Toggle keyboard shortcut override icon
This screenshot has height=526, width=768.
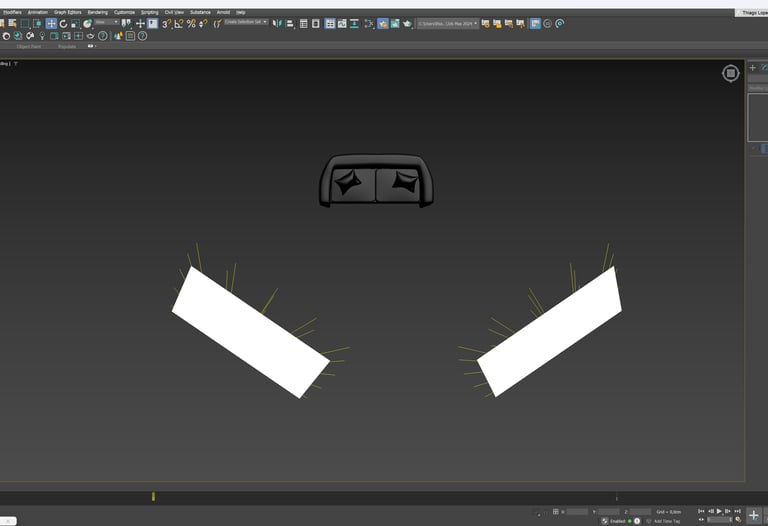(153, 24)
